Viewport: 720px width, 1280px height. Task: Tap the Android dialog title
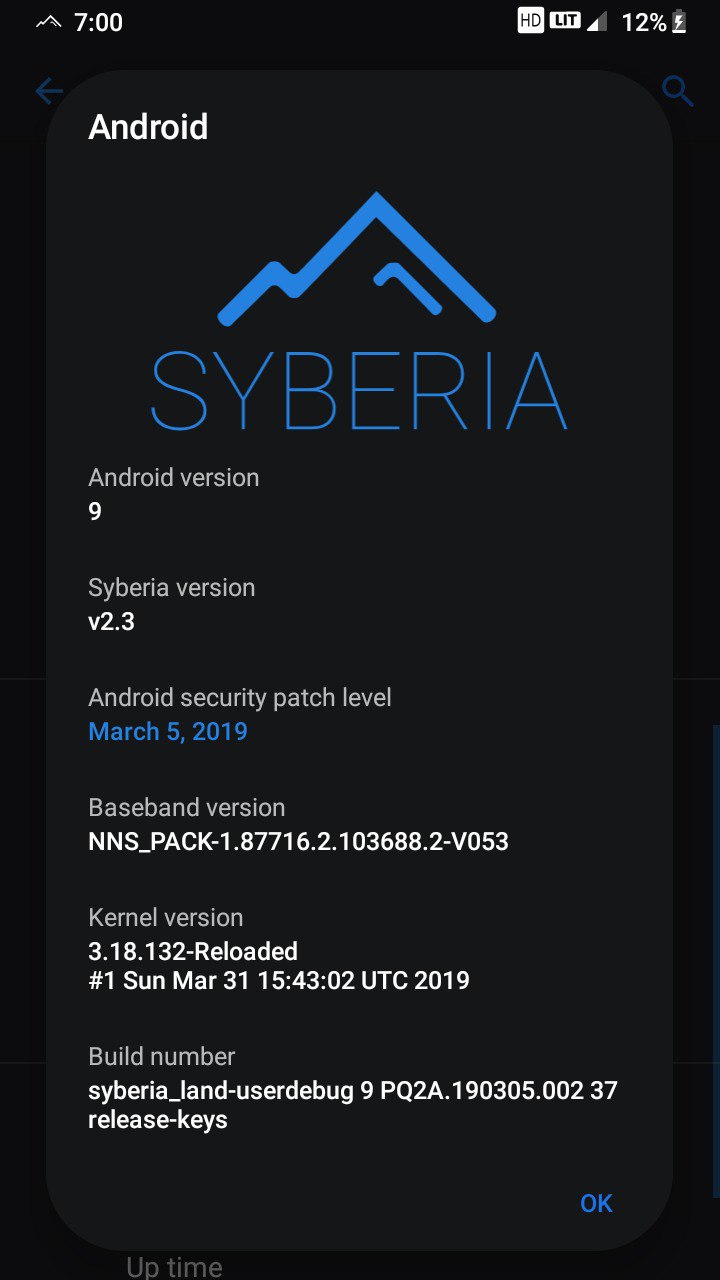148,127
